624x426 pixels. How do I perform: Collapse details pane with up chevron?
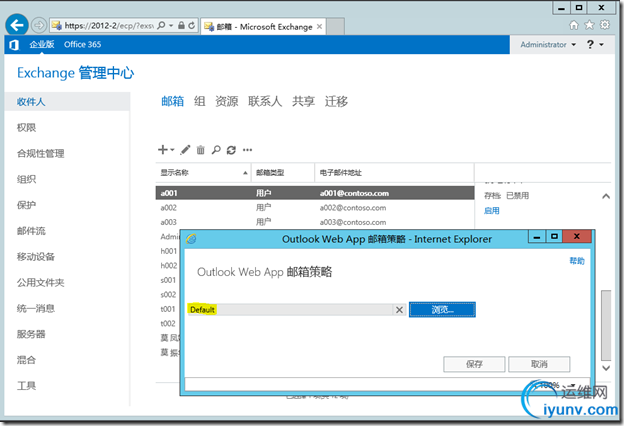606,196
